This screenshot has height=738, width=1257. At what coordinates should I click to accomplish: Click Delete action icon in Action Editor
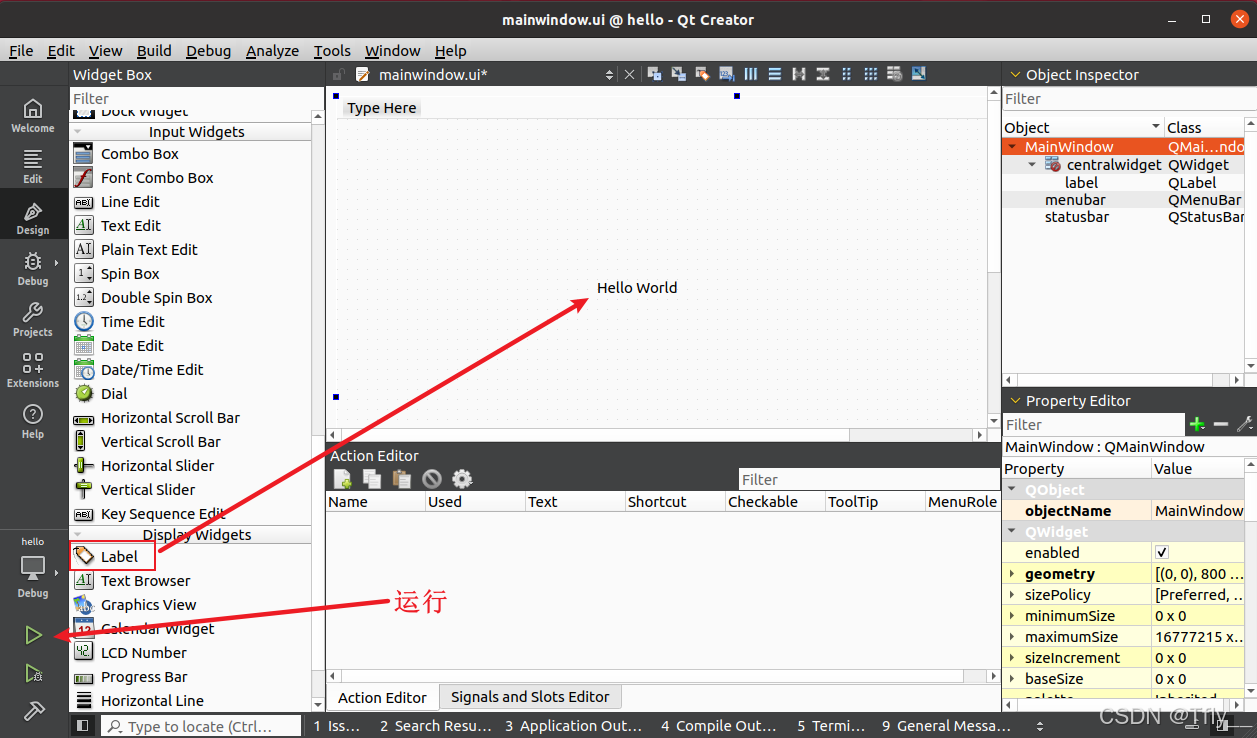(432, 479)
